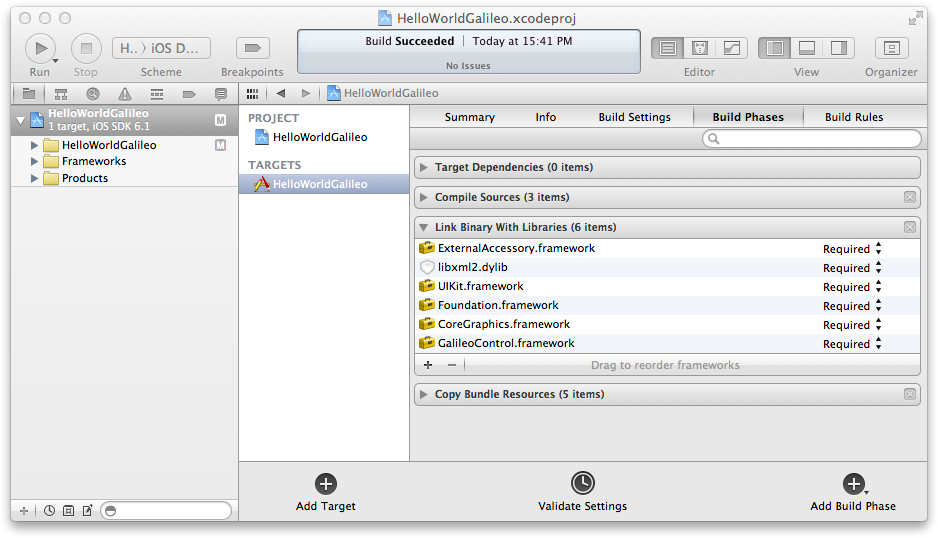Select the Assistant editor icon
Viewport: 938px width, 538px height.
point(699,48)
